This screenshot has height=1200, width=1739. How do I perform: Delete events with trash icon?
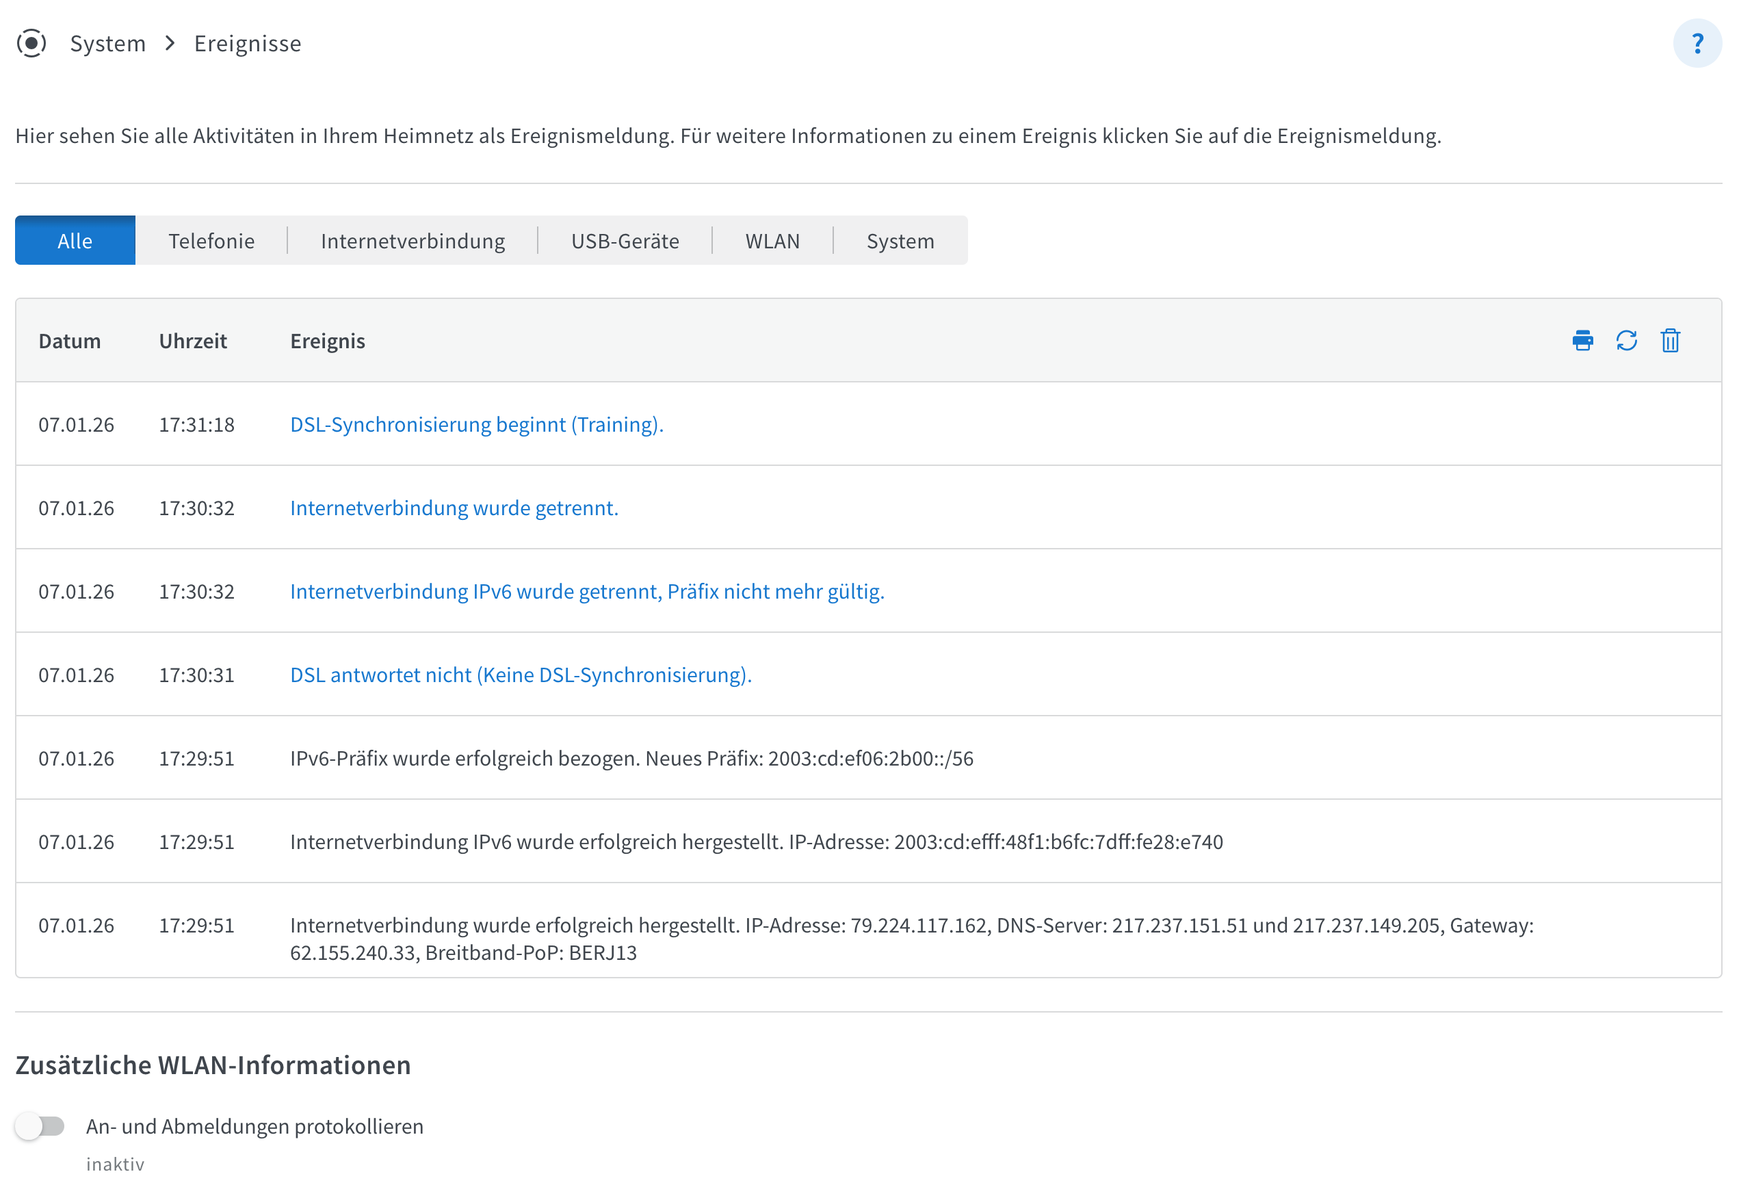(x=1670, y=341)
